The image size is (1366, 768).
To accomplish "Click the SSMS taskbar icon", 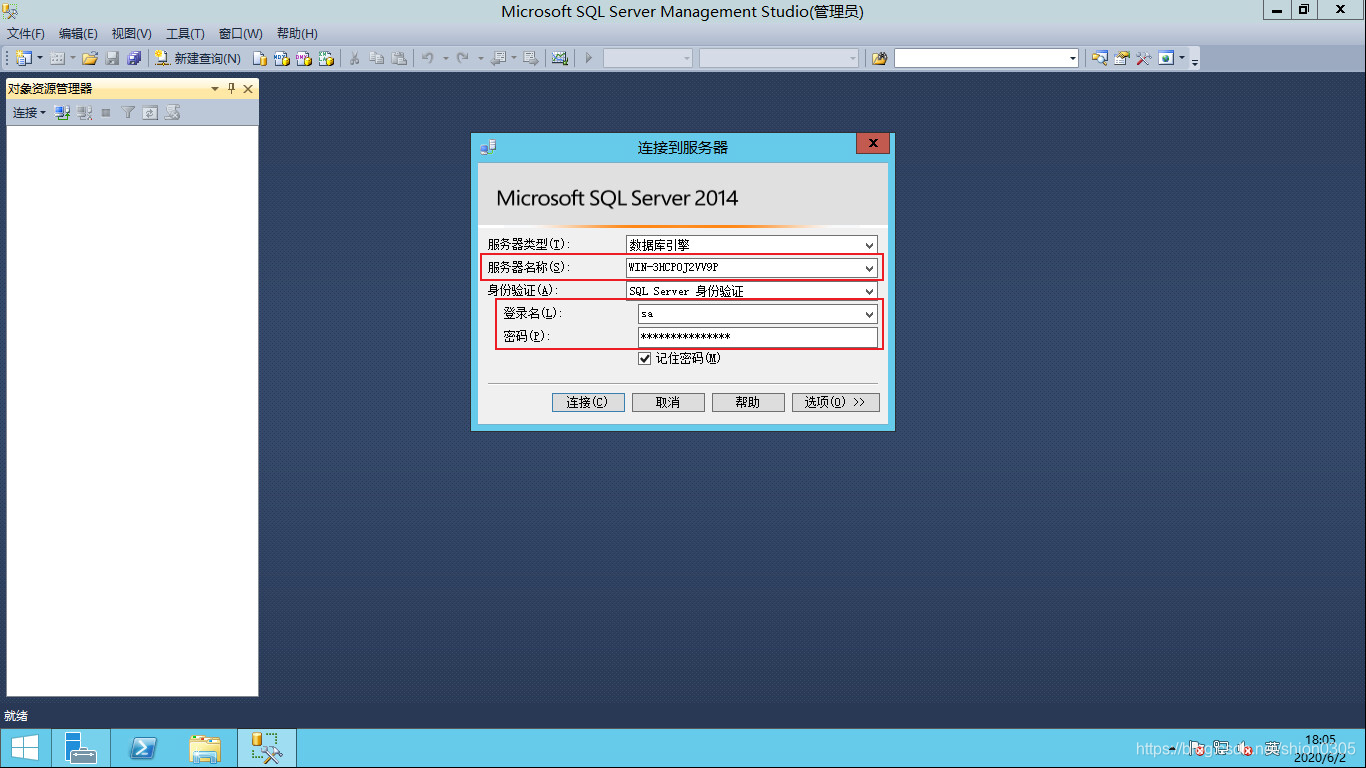I will (x=267, y=747).
